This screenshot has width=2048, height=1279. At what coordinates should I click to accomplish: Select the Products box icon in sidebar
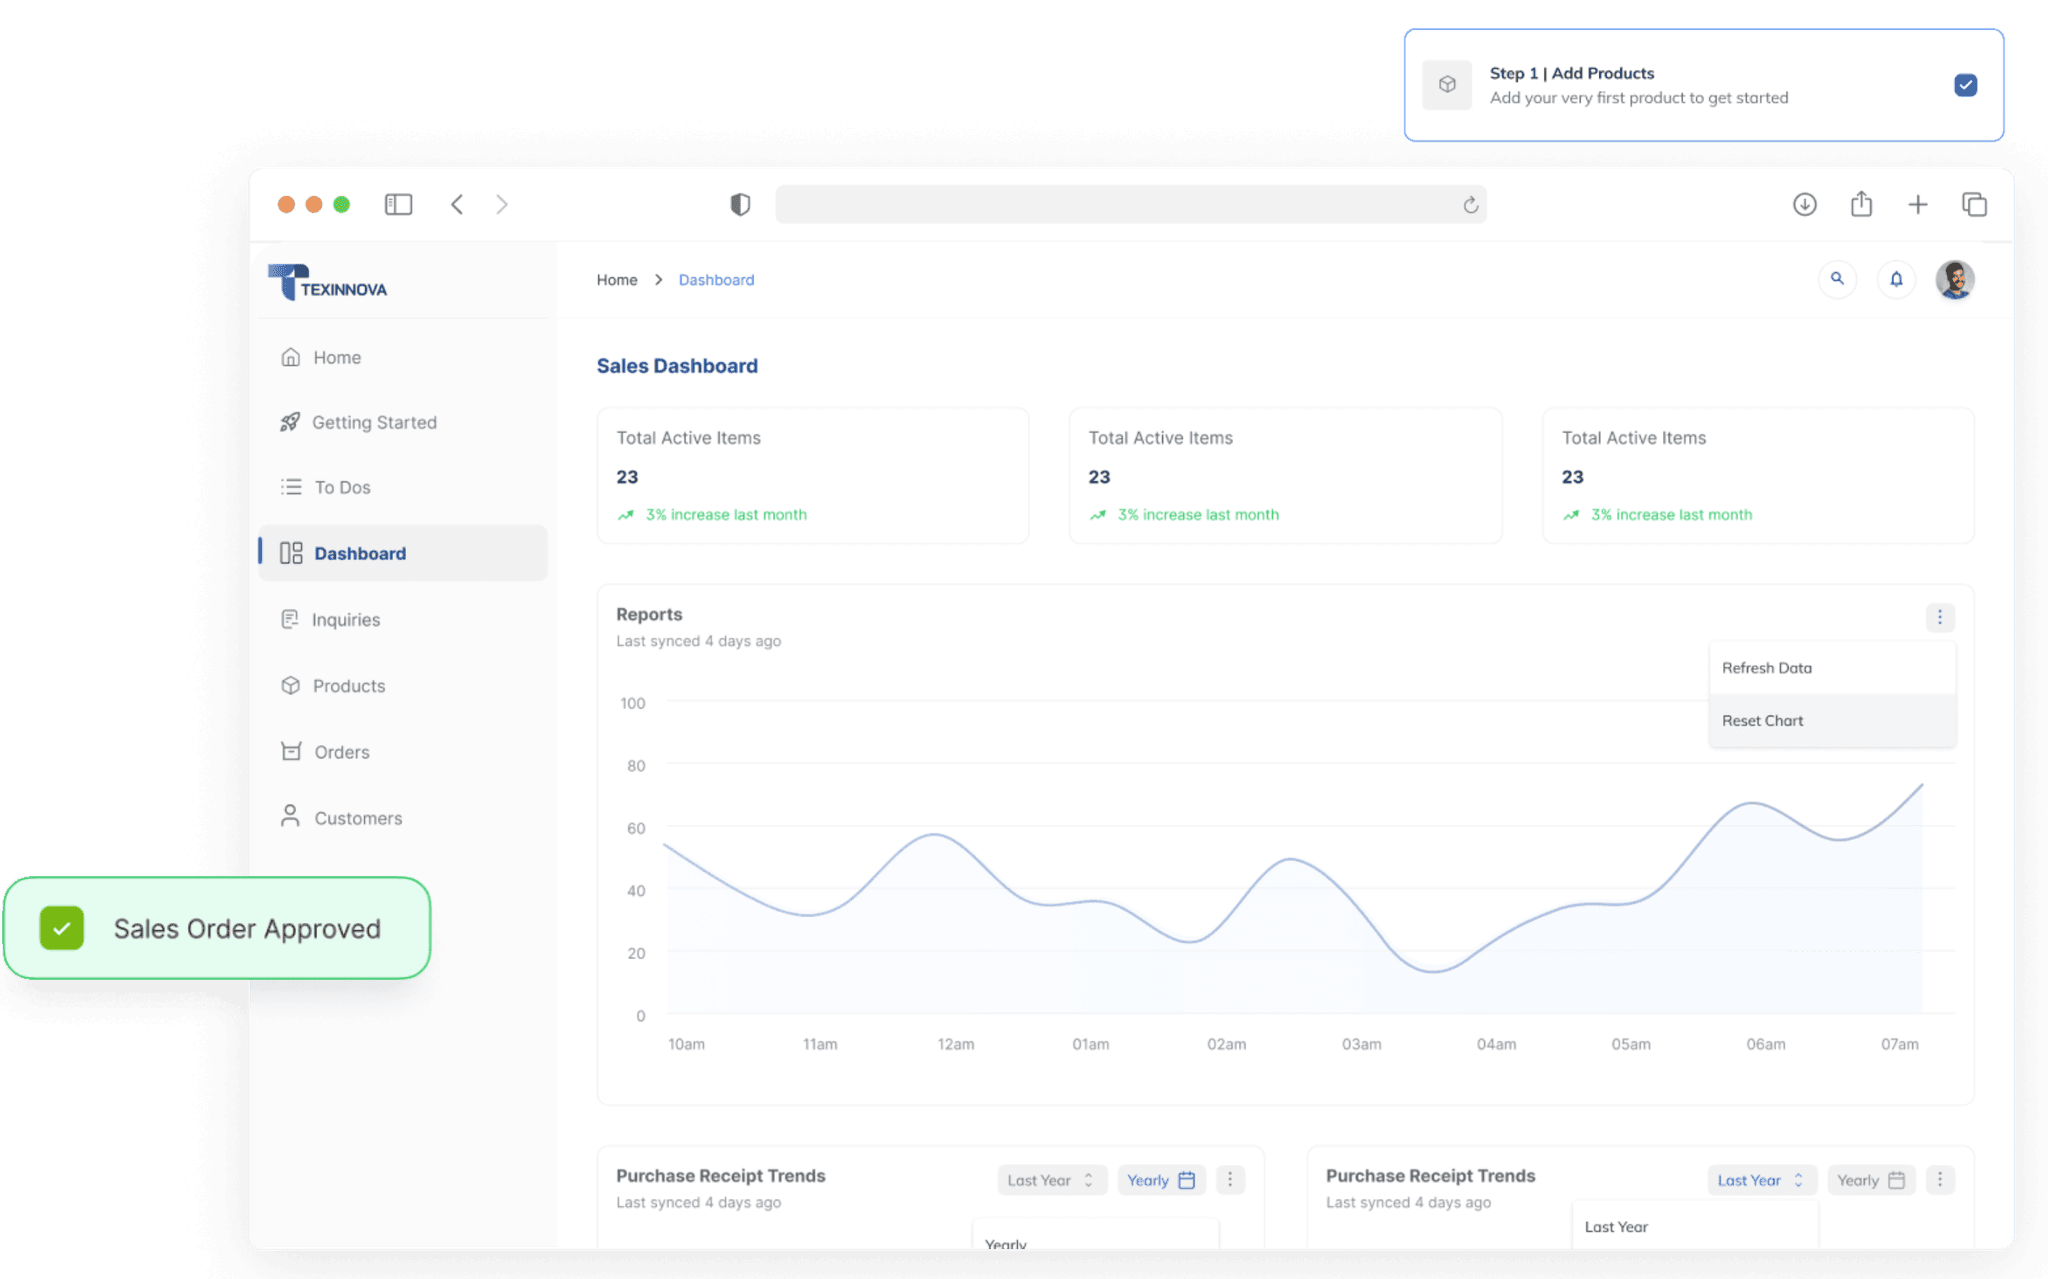(x=290, y=685)
